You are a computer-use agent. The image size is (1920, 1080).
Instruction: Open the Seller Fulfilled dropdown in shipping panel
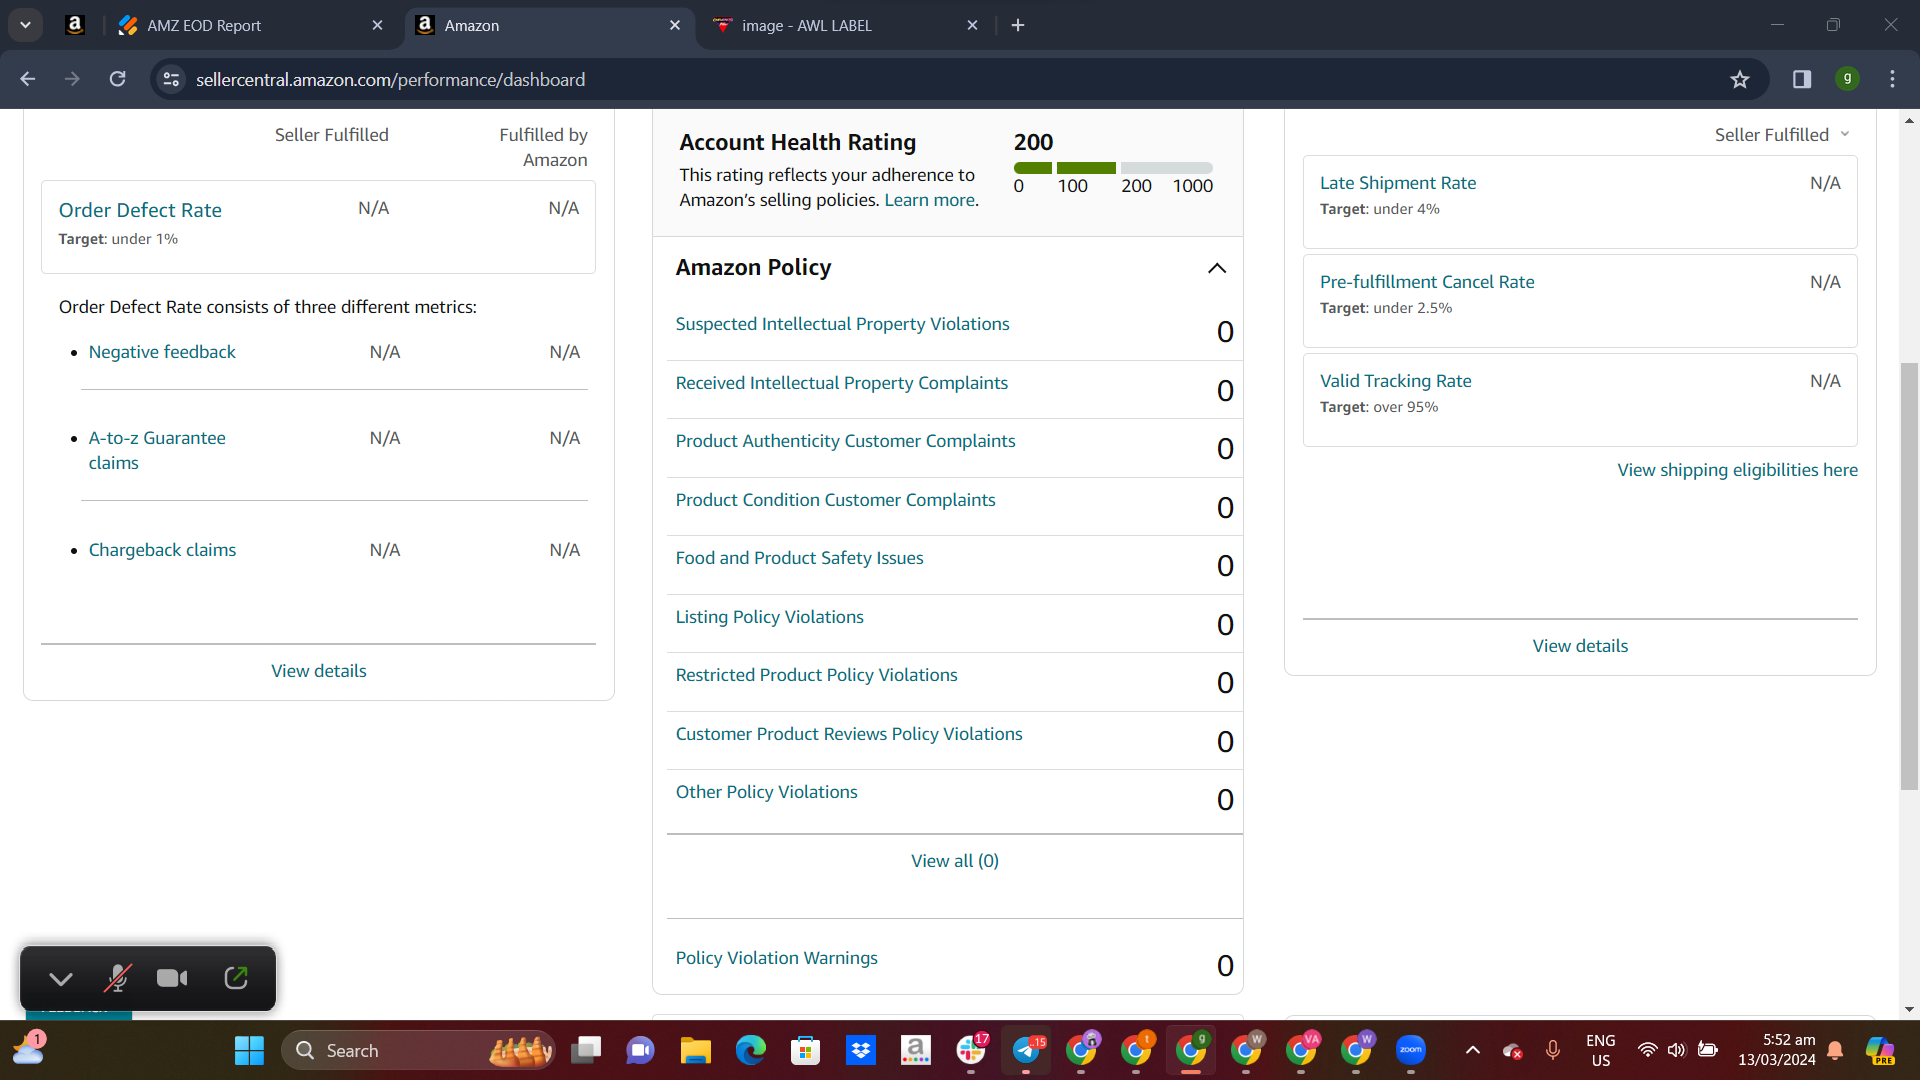pyautogui.click(x=1782, y=135)
